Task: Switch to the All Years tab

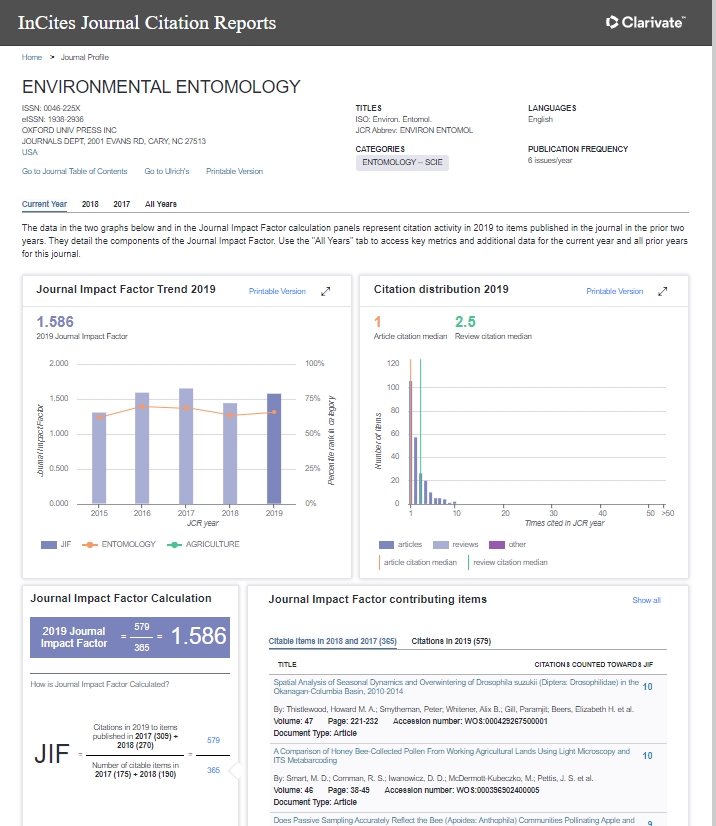Action: pyautogui.click(x=161, y=204)
